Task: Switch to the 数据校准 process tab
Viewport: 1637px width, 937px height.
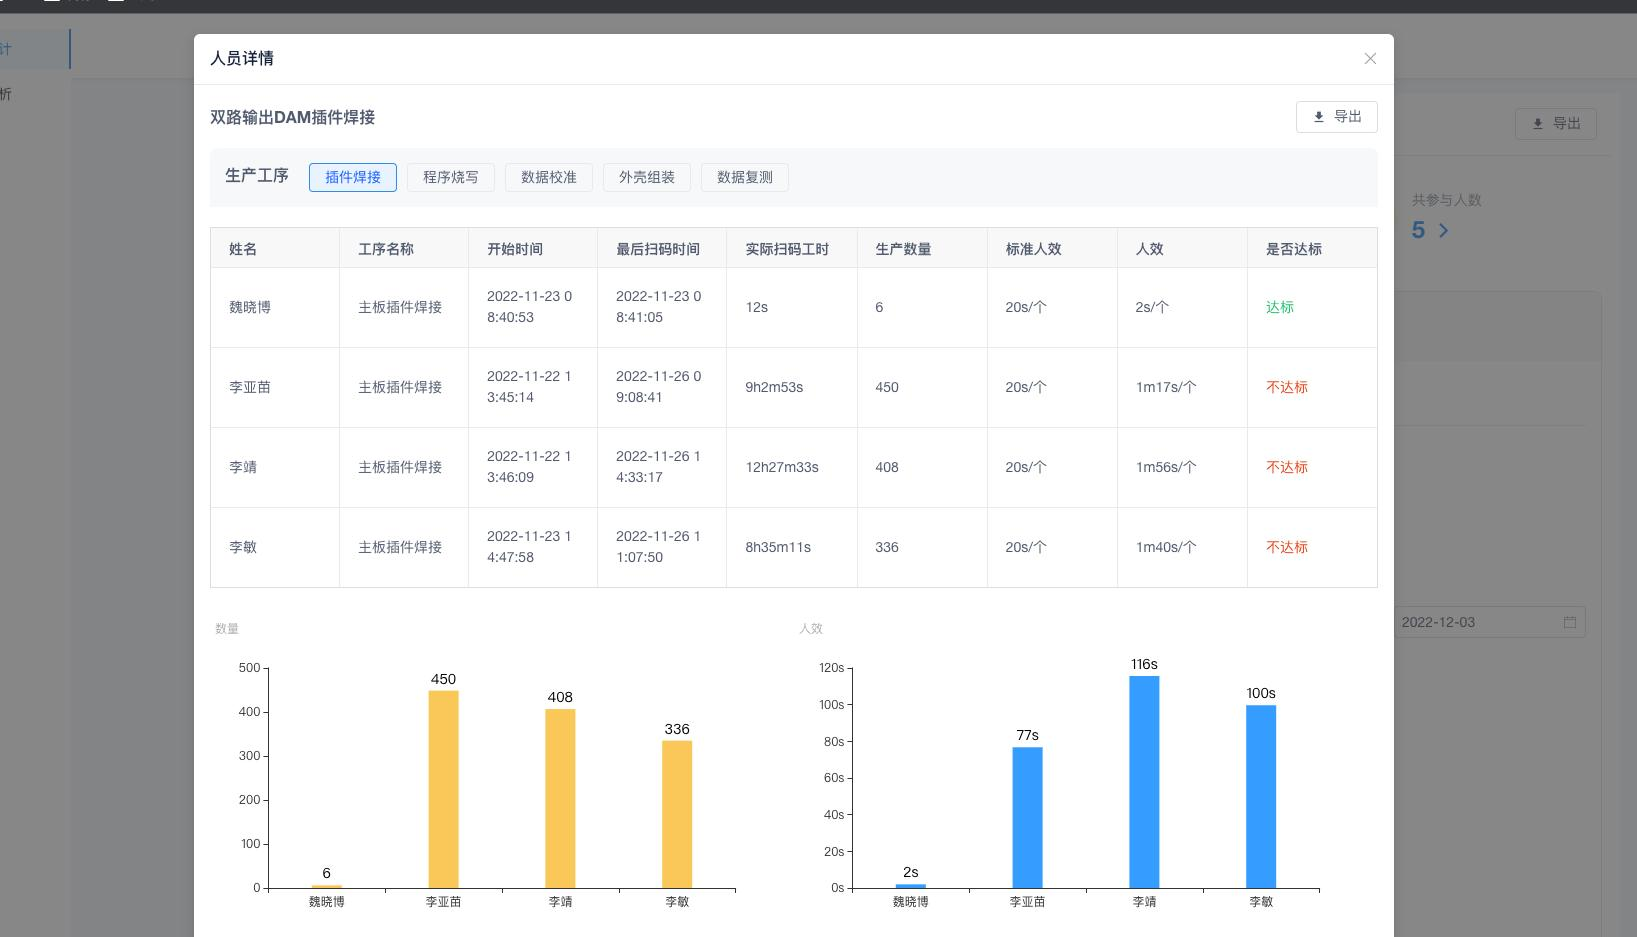Action: coord(549,177)
